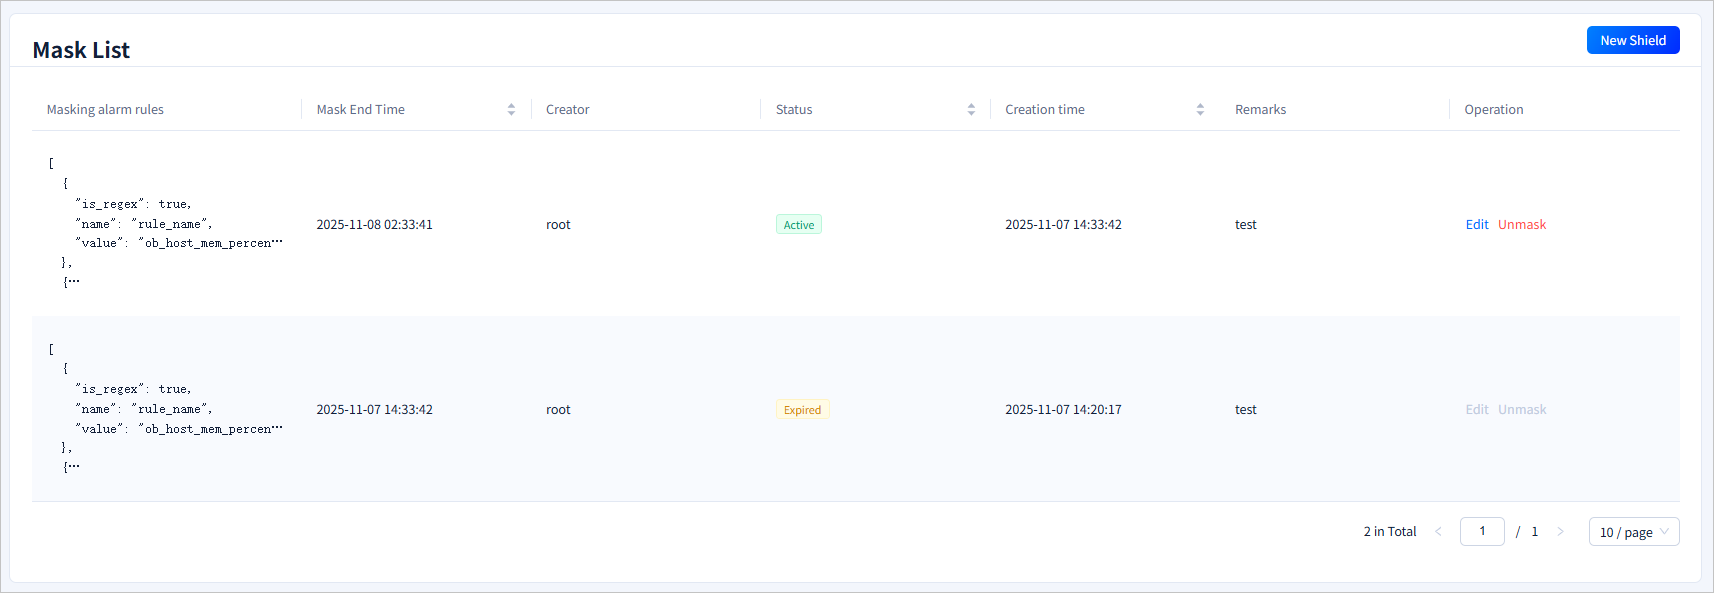Sort the list by Mask End Time arrows
The image size is (1714, 593).
(x=511, y=110)
